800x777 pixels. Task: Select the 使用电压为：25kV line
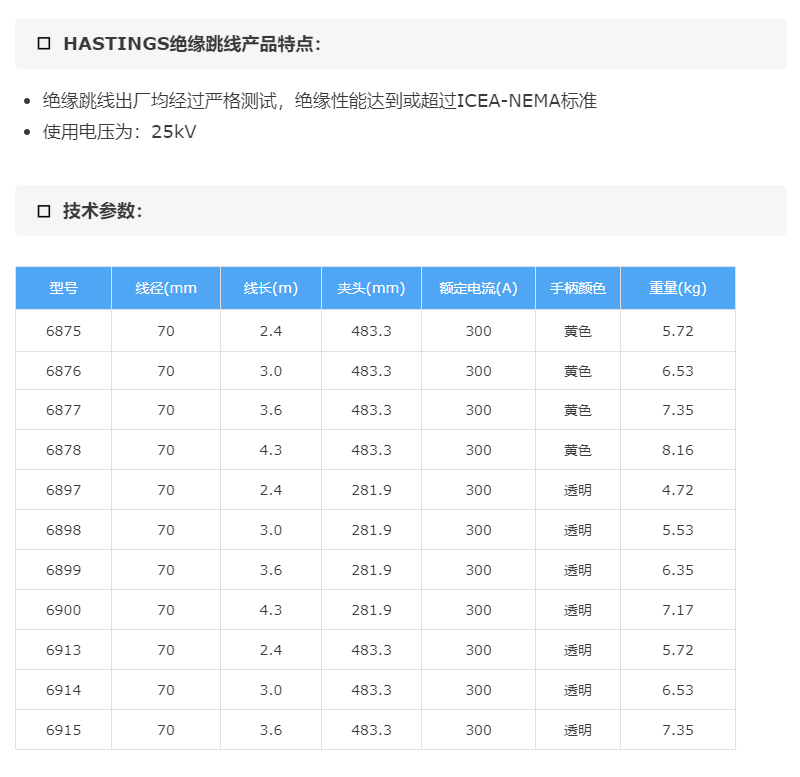119,132
